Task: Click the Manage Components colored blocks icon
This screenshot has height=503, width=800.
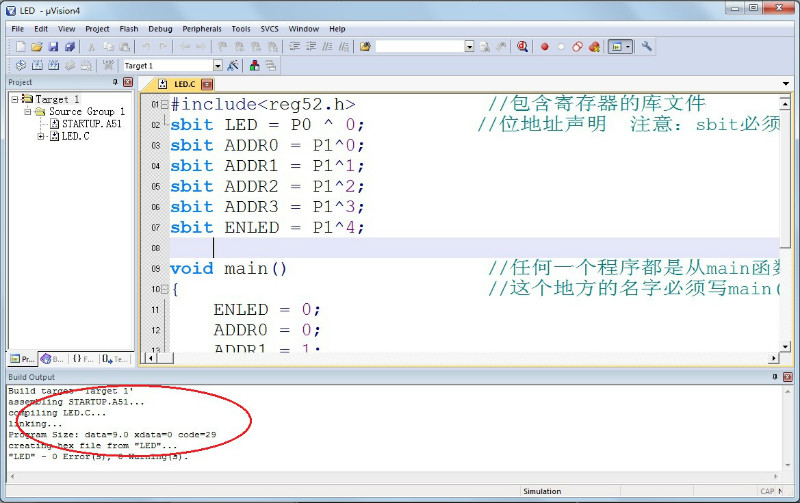Action: click(255, 65)
